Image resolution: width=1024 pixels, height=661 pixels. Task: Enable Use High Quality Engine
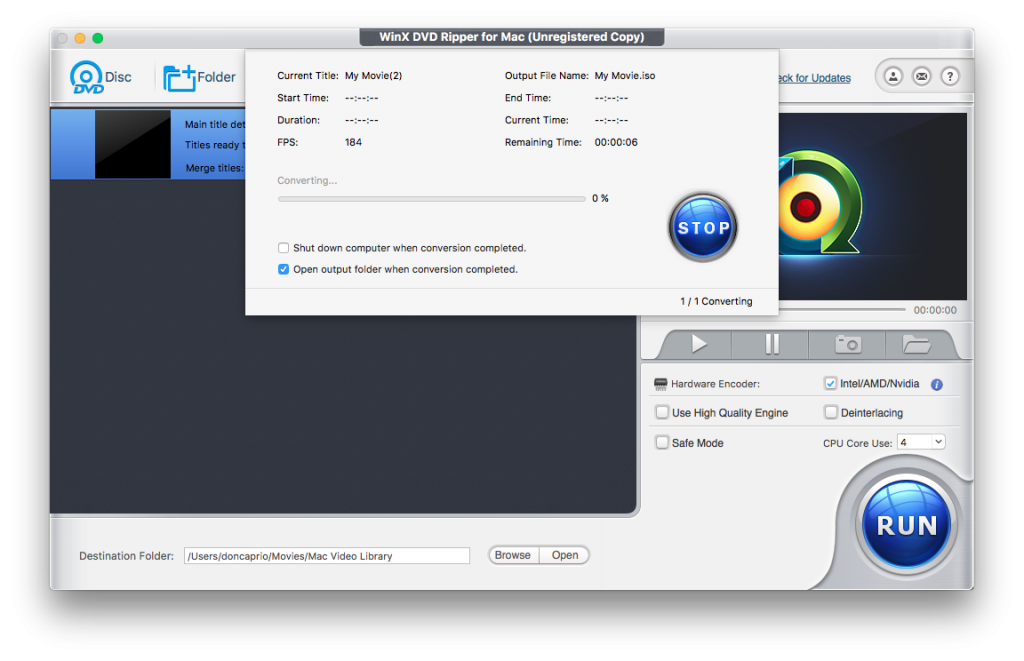click(662, 412)
